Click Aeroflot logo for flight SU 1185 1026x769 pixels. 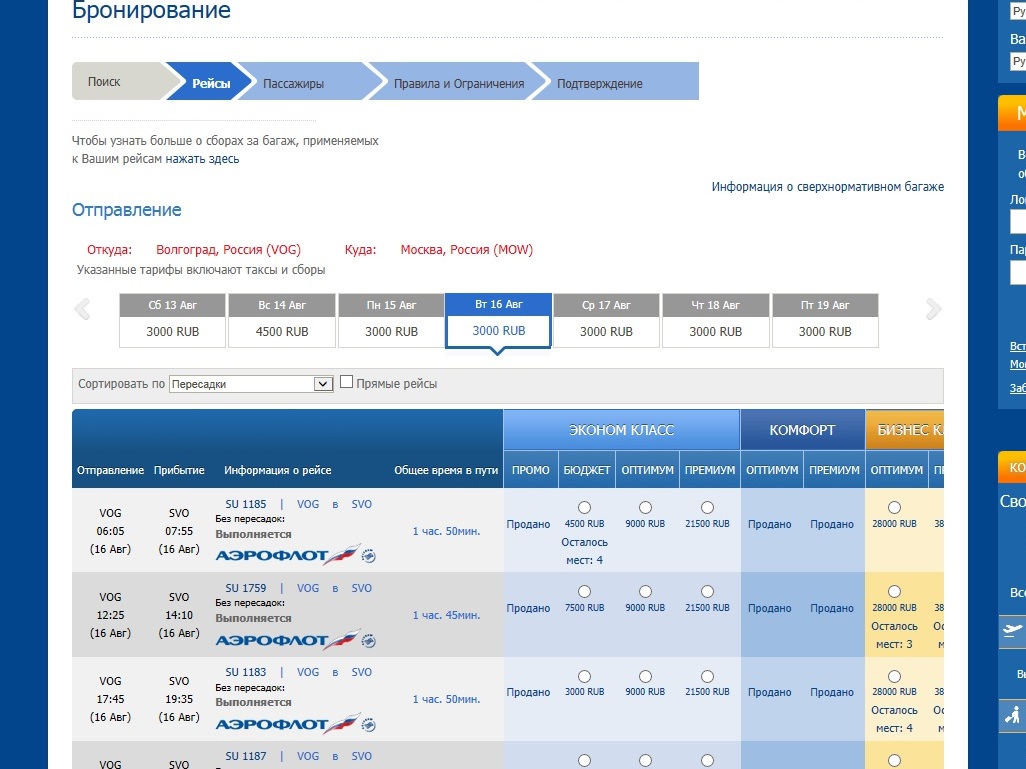[286, 556]
